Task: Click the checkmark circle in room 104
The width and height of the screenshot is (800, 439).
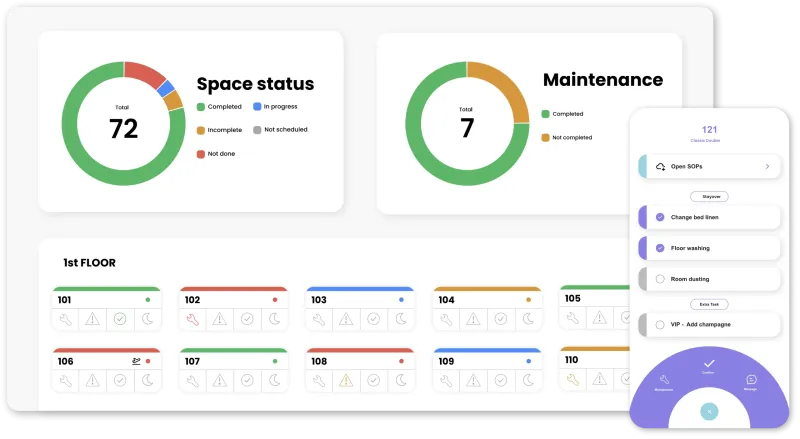Action: [501, 319]
